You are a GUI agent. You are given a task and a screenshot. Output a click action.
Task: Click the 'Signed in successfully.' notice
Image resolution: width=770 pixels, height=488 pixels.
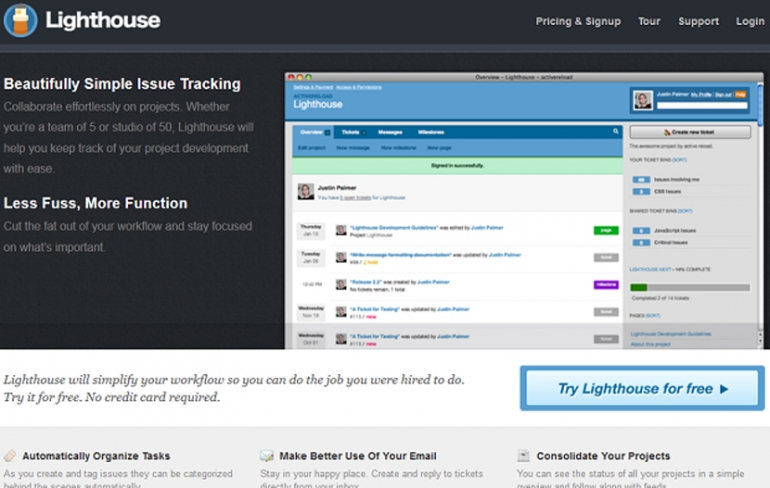tap(457, 165)
